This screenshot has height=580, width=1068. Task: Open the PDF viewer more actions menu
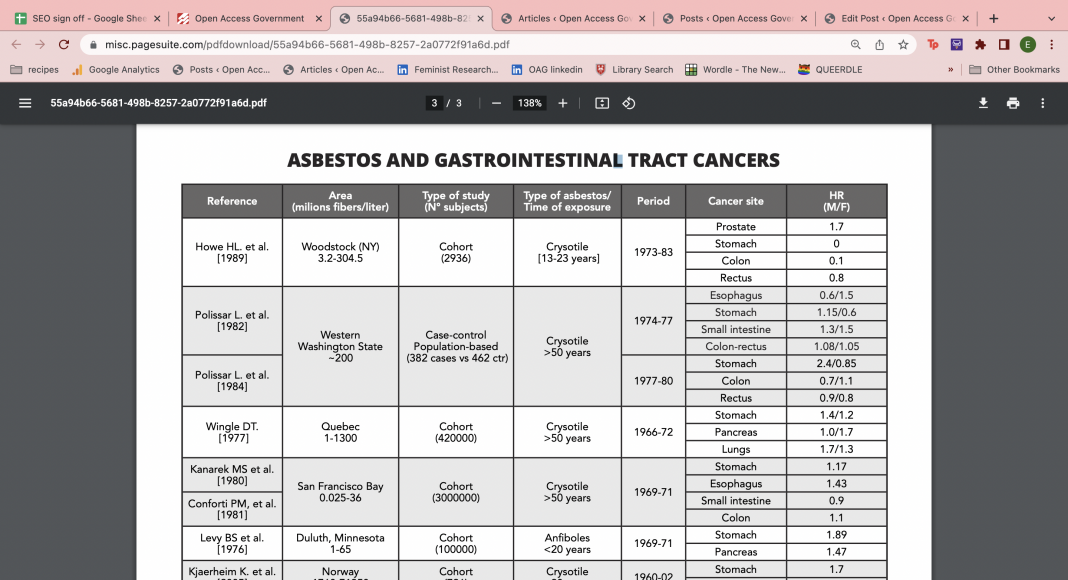(1042, 103)
